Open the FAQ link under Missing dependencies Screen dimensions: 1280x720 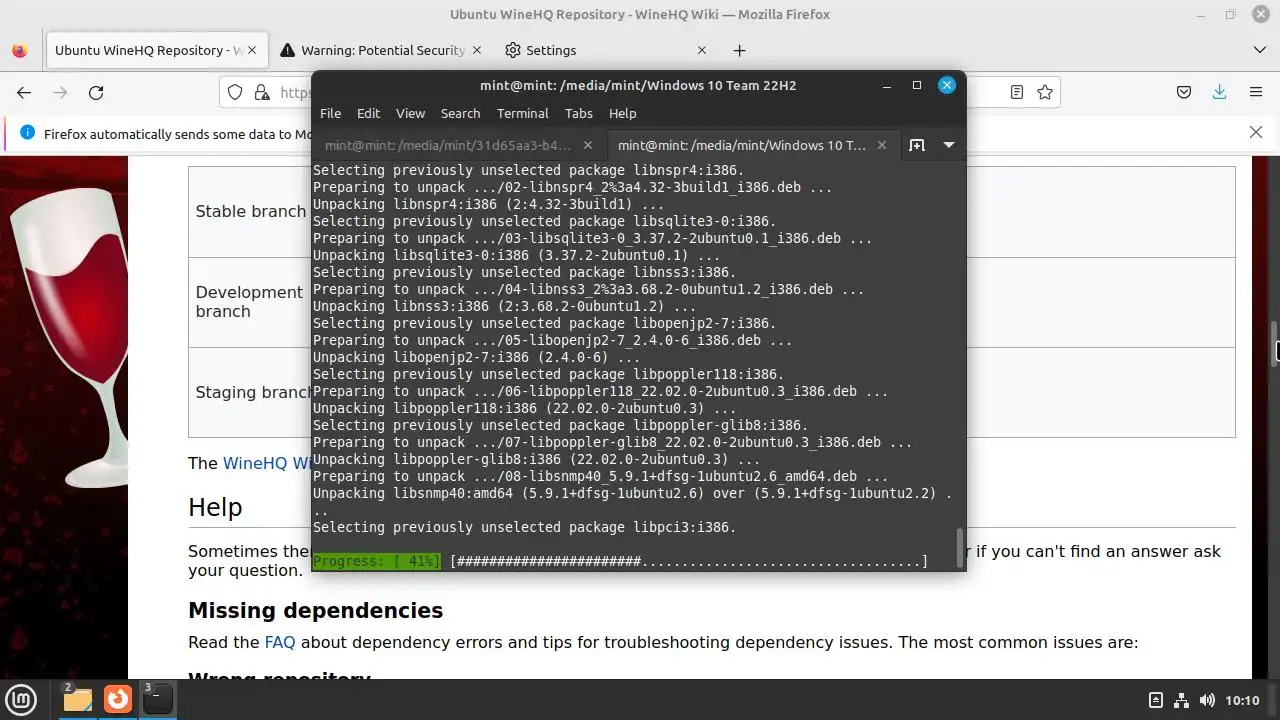(x=280, y=642)
